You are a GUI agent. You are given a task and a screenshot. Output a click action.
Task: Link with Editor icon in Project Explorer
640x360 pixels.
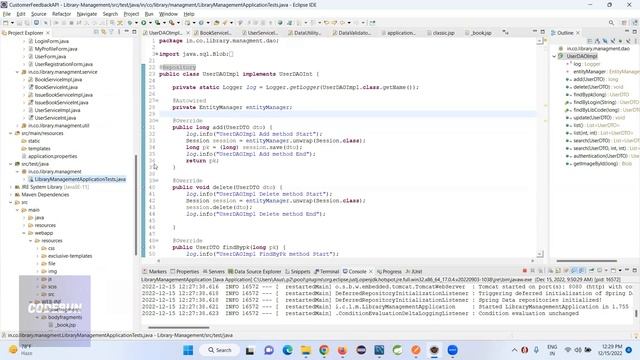click(x=104, y=32)
